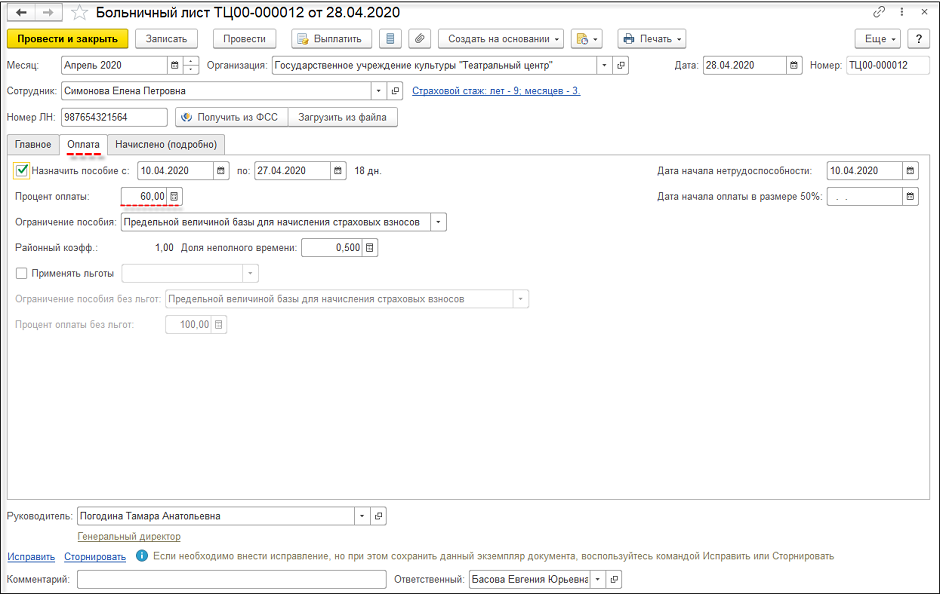Click the Выплатить button
This screenshot has height=594, width=940.
tap(332, 39)
